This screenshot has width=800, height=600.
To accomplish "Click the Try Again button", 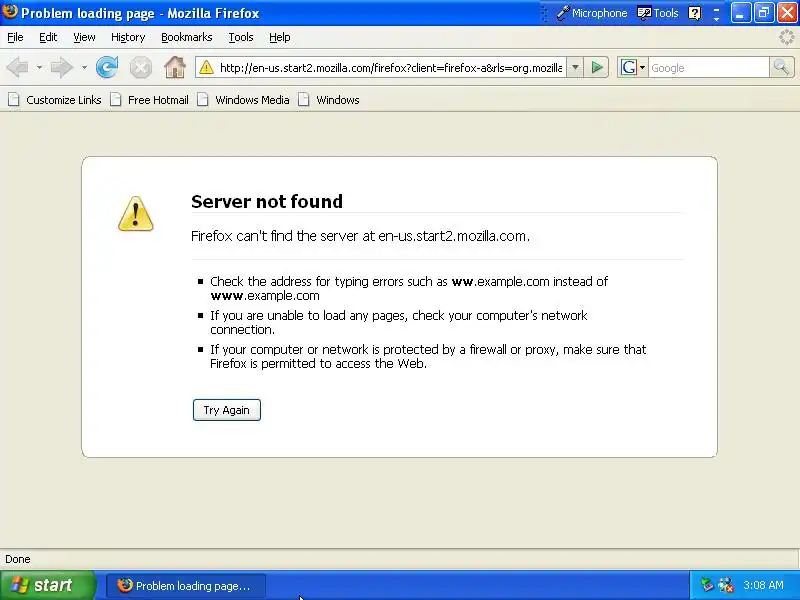I will 227,410.
